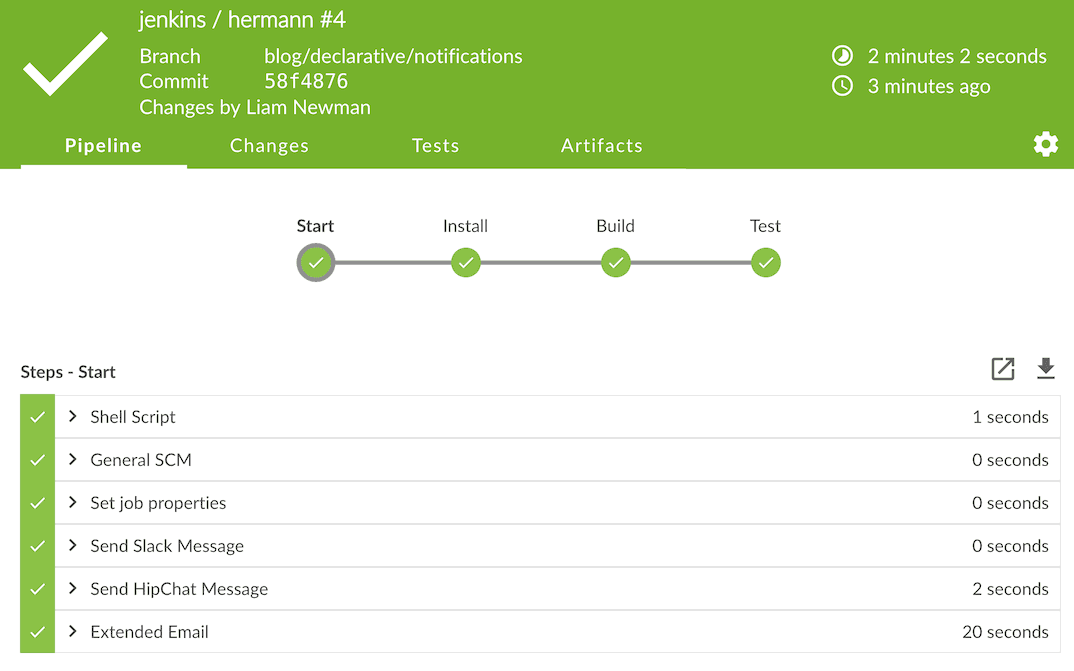Click the jenkins / hermann #4 title
The width and height of the screenshot is (1074, 671).
tap(242, 20)
